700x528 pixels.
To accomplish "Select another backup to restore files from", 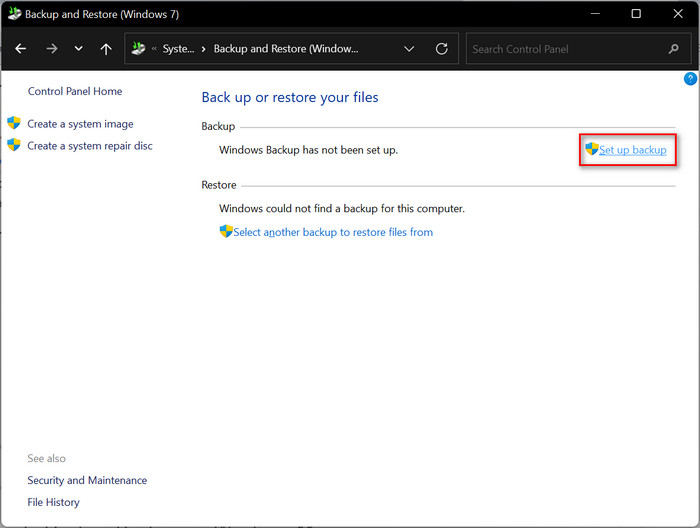I will tap(333, 232).
